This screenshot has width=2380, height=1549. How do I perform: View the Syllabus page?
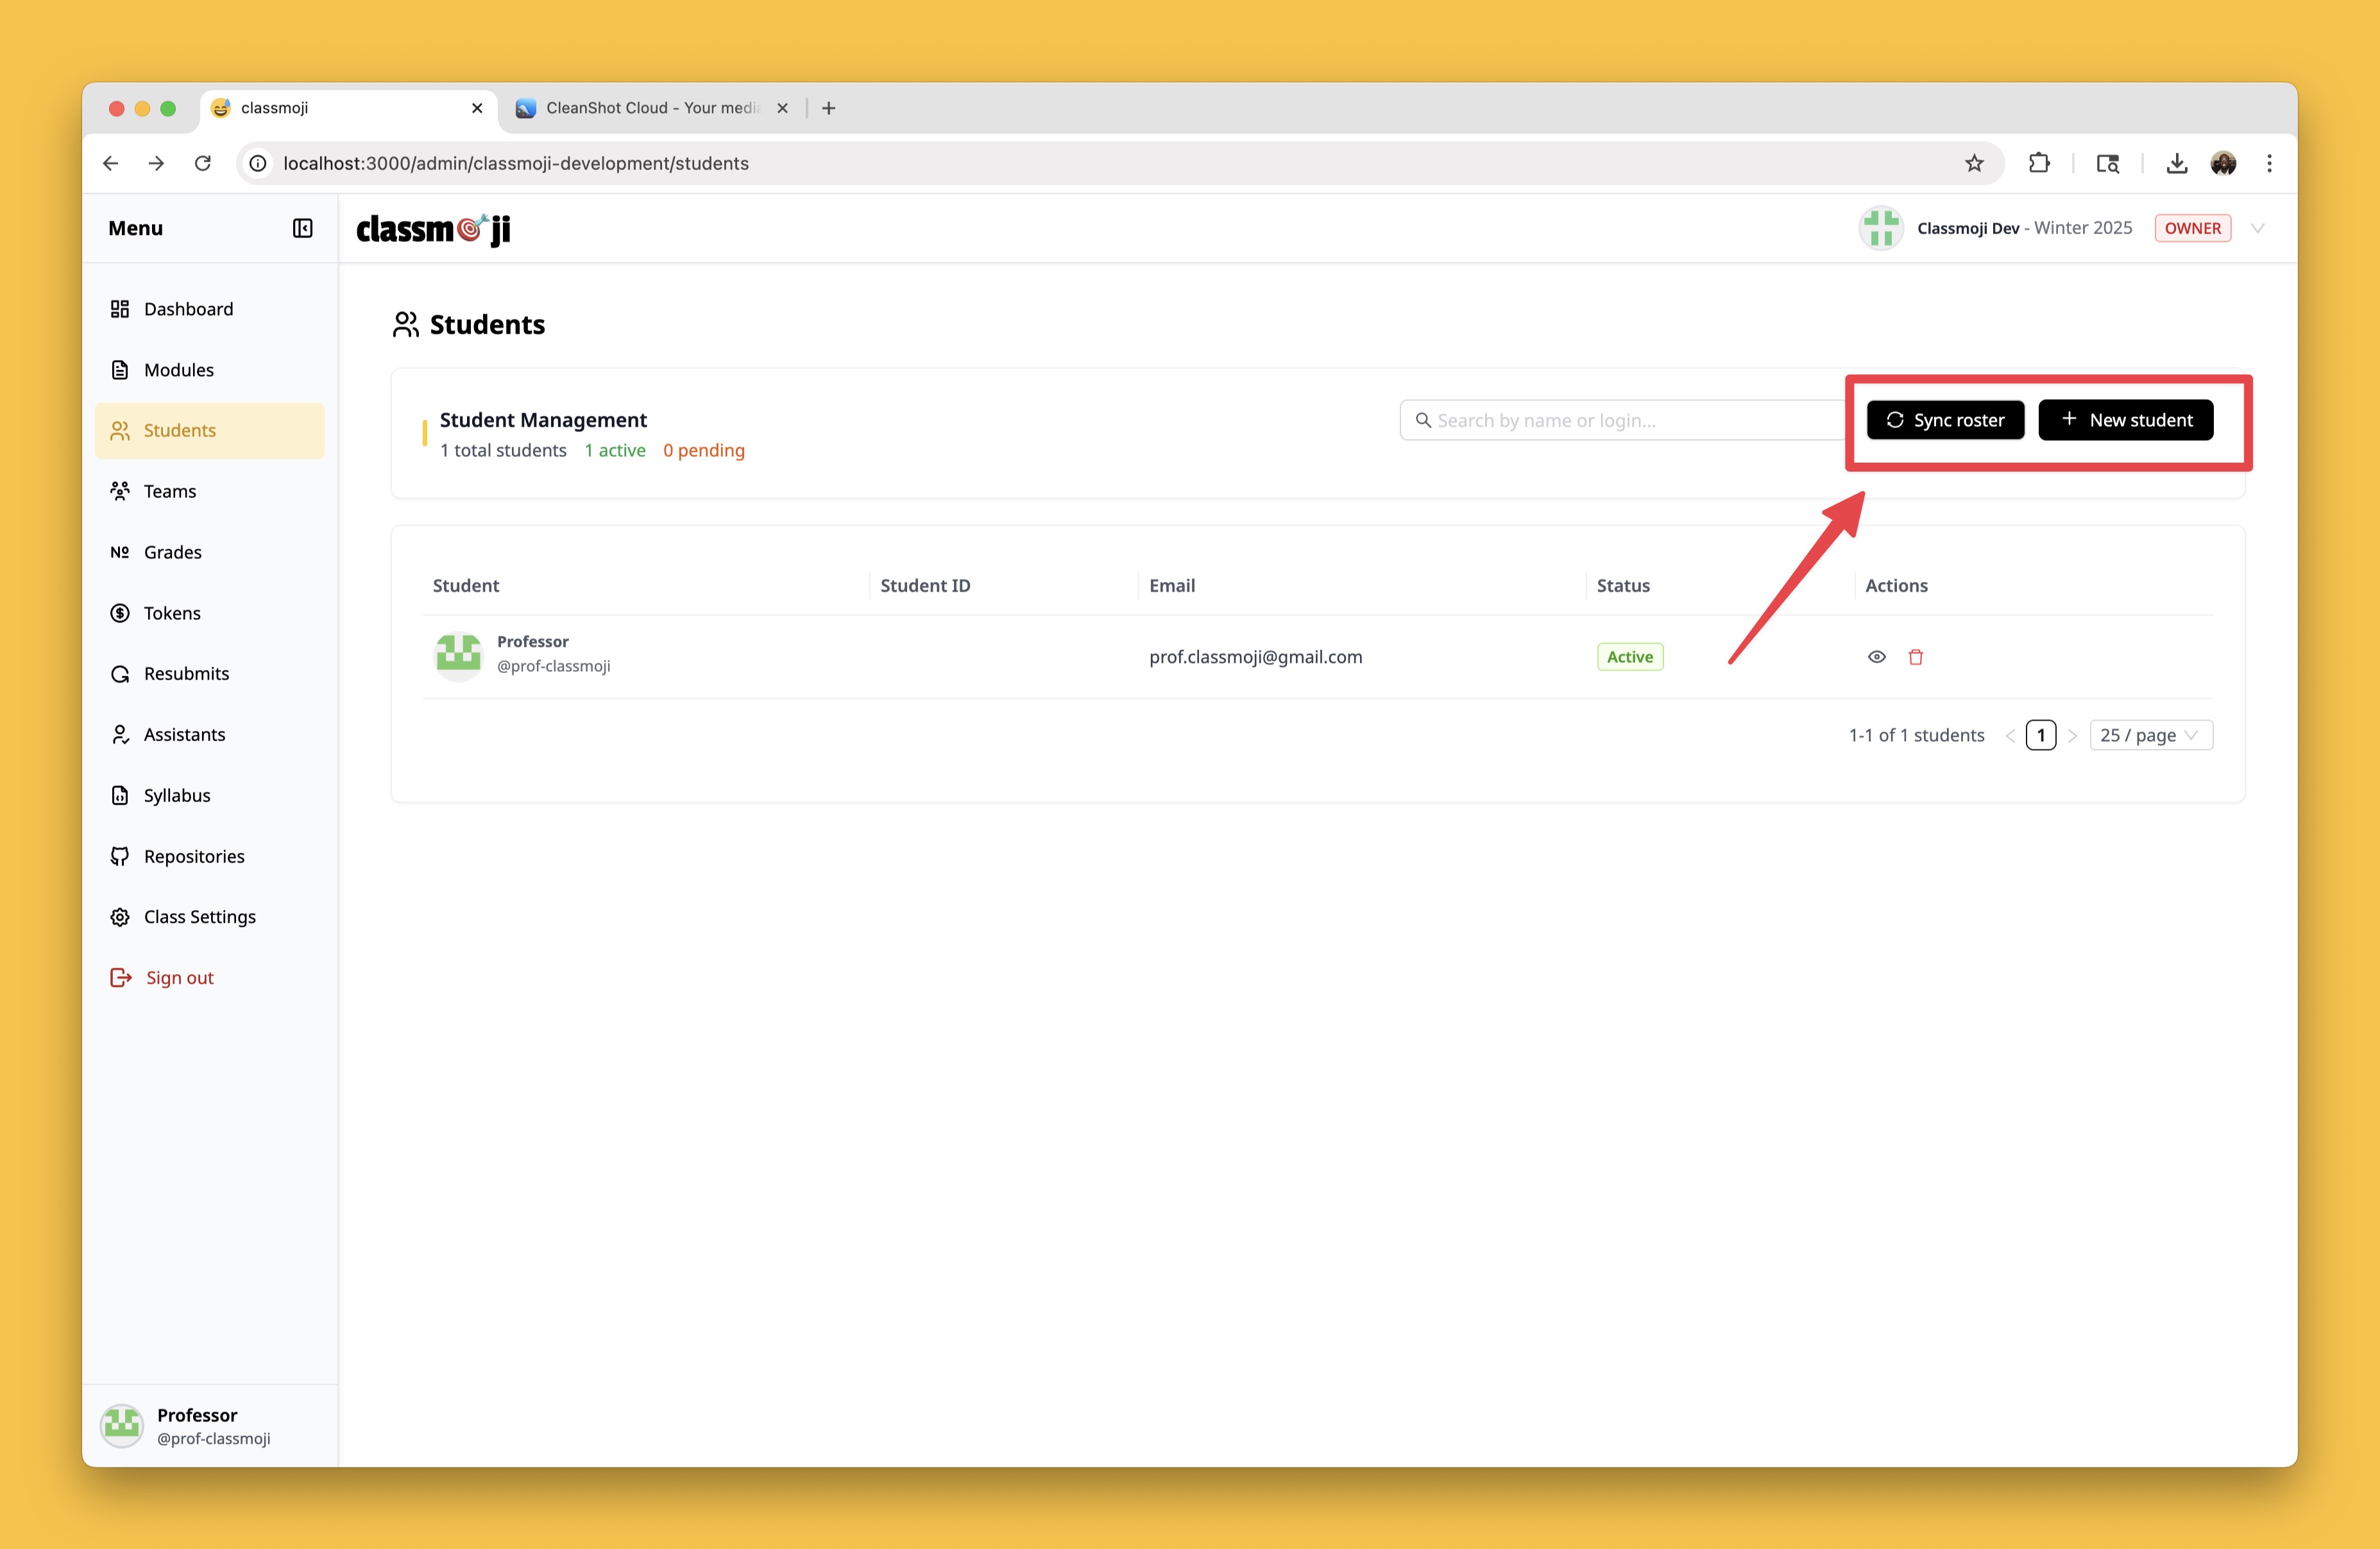click(209, 795)
